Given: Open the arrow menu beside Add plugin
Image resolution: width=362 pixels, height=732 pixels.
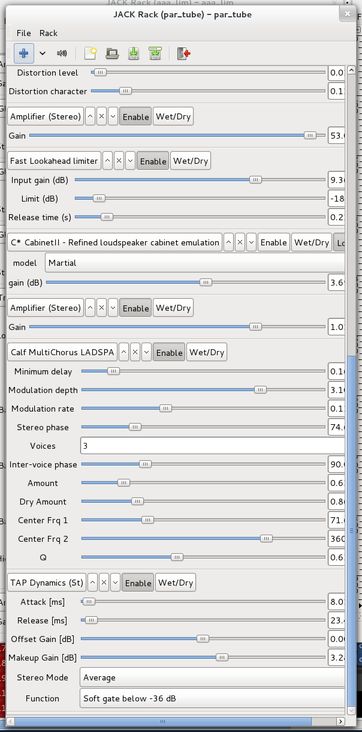Looking at the screenshot, I should click(x=43, y=53).
